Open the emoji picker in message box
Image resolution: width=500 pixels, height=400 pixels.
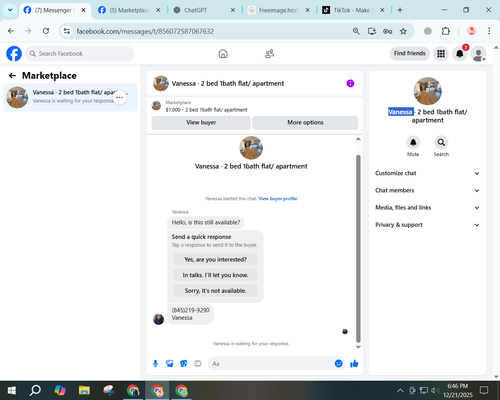click(338, 364)
